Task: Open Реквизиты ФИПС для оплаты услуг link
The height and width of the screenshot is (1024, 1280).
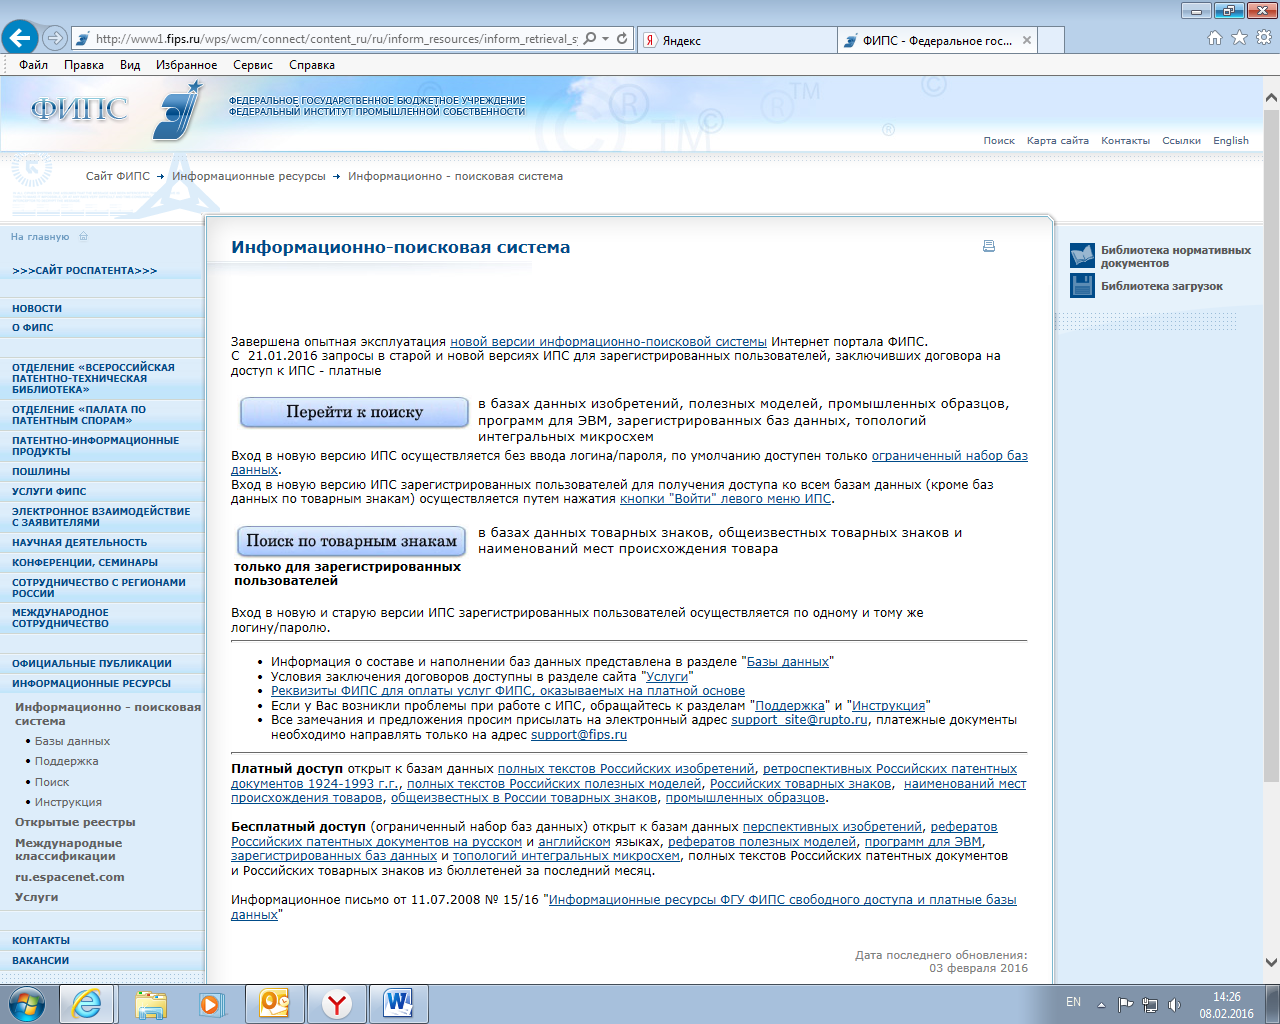Action: [508, 691]
